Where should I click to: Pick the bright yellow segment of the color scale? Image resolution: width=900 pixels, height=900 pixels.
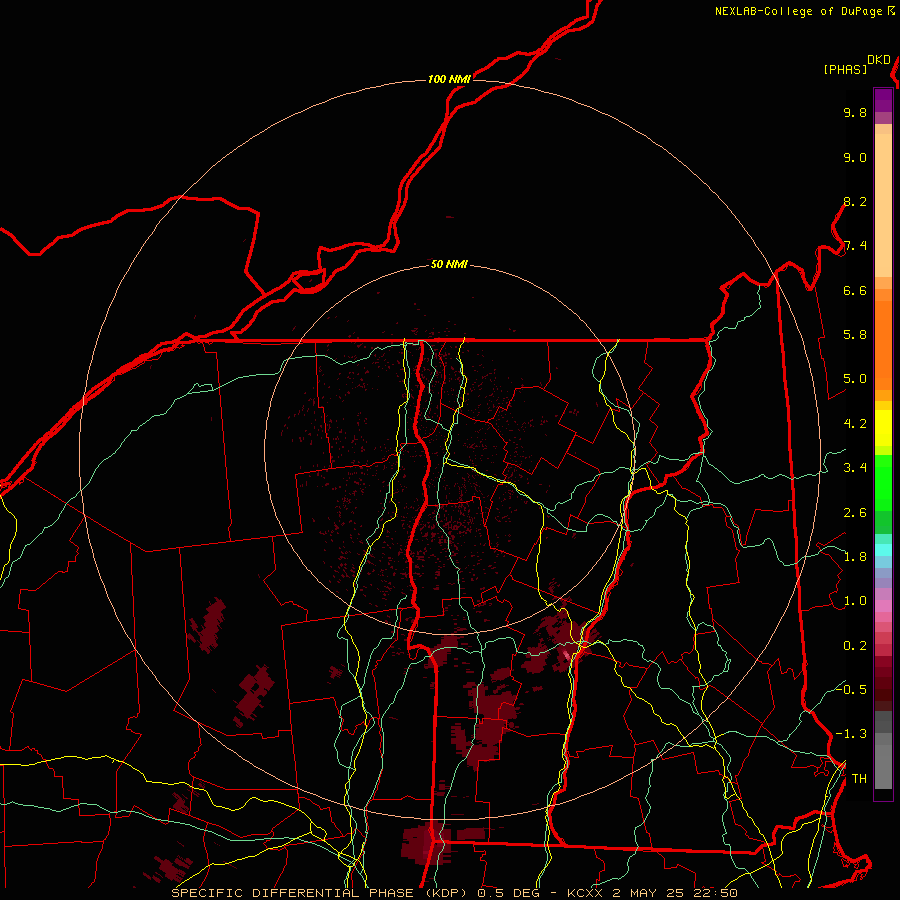pos(883,428)
